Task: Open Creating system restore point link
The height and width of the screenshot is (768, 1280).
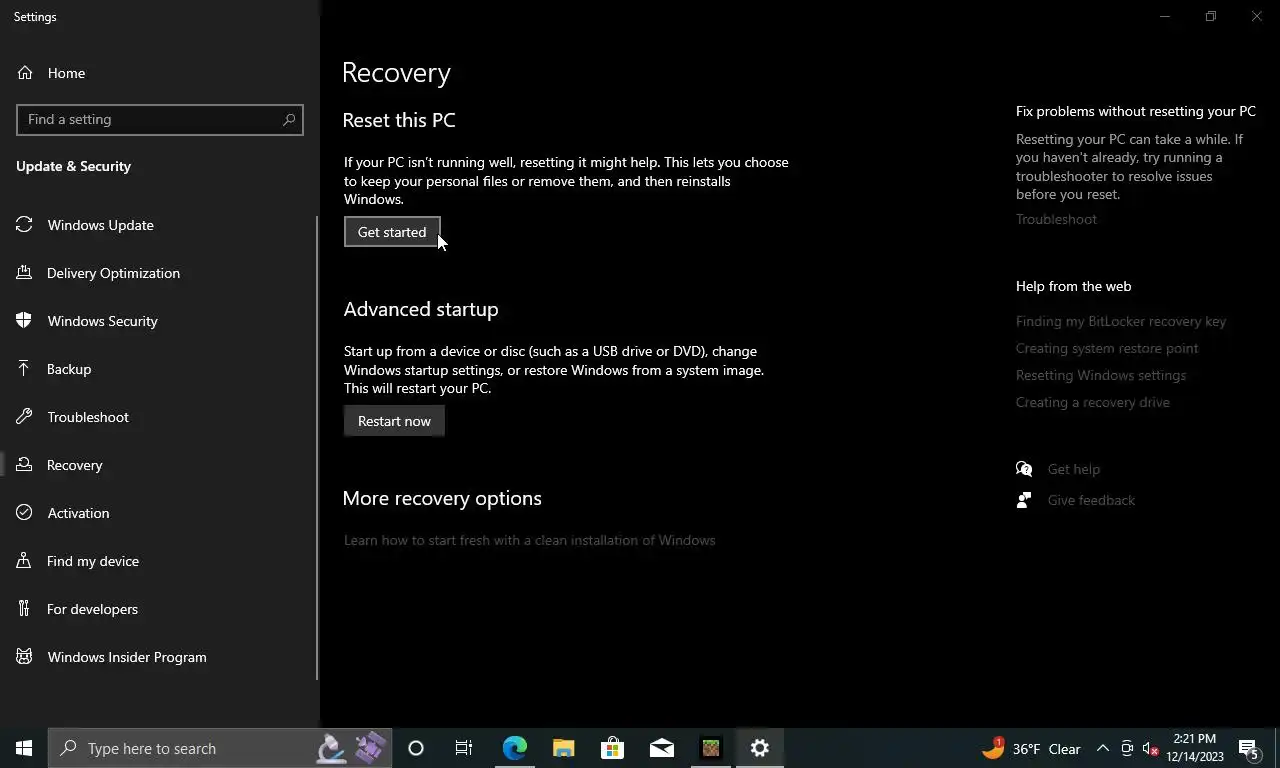Action: 1107,348
